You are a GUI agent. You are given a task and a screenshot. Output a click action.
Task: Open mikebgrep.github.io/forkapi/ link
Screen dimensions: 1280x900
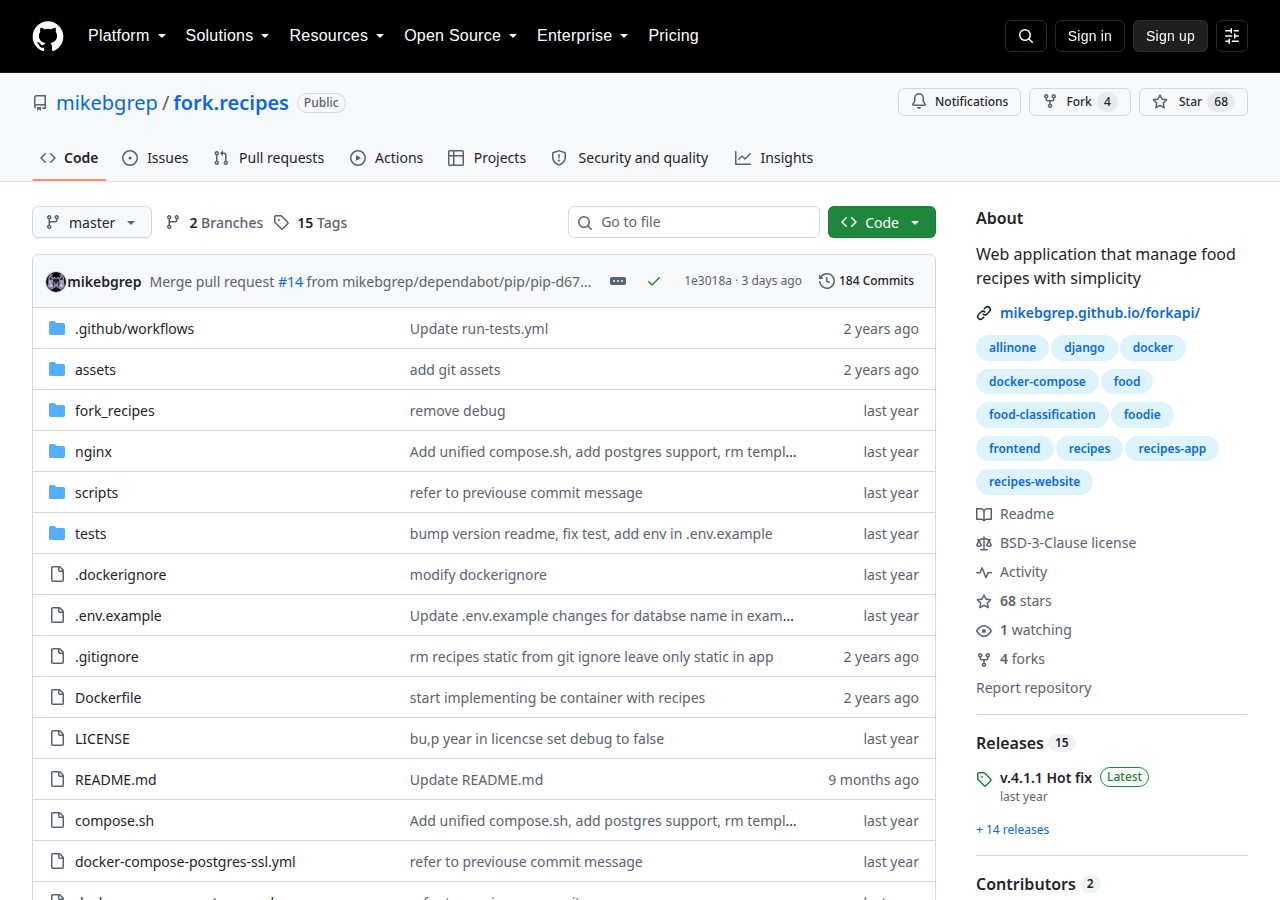[x=1100, y=313]
